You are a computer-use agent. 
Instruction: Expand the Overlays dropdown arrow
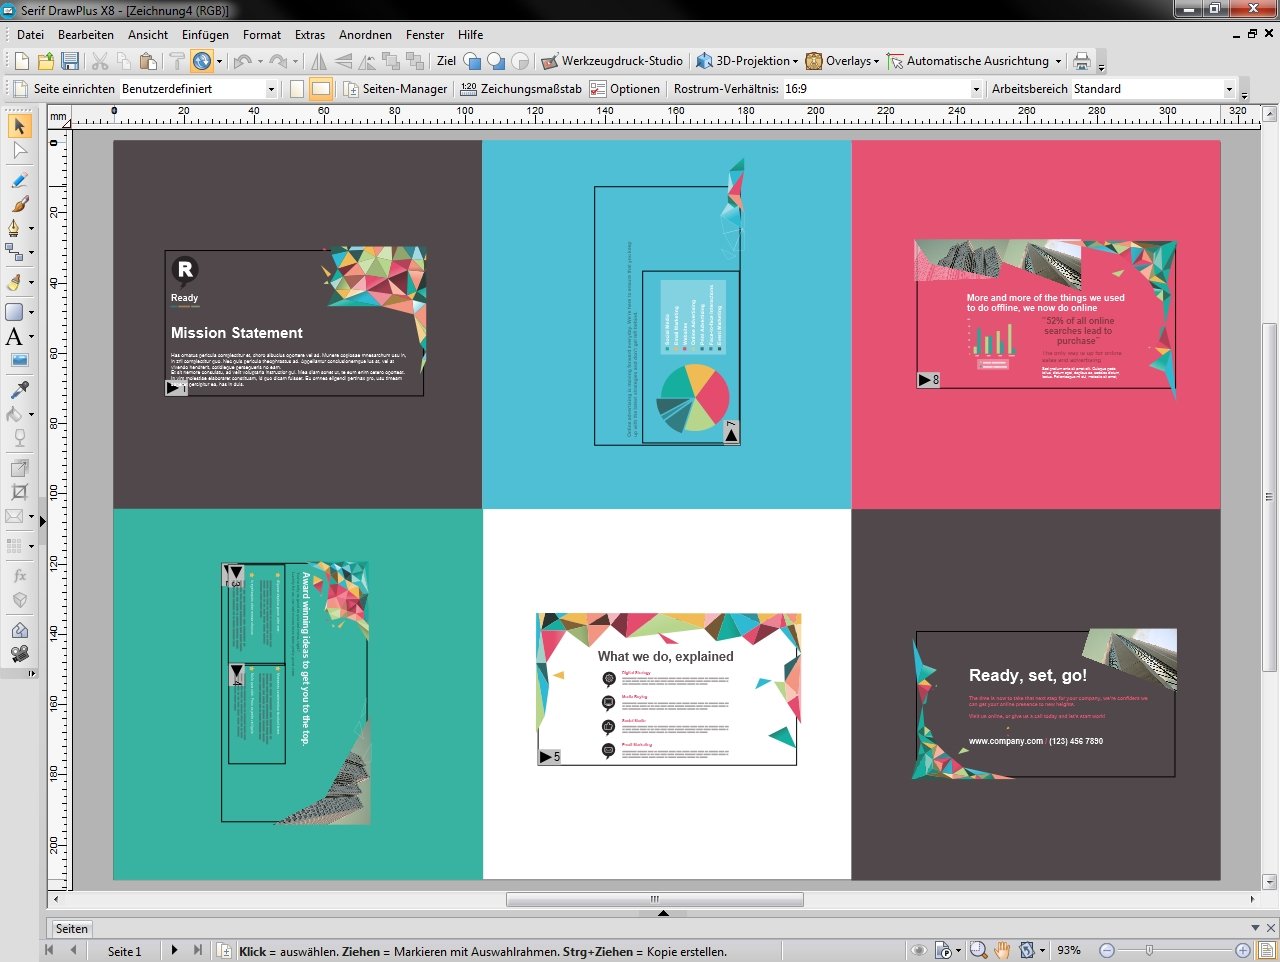point(877,62)
